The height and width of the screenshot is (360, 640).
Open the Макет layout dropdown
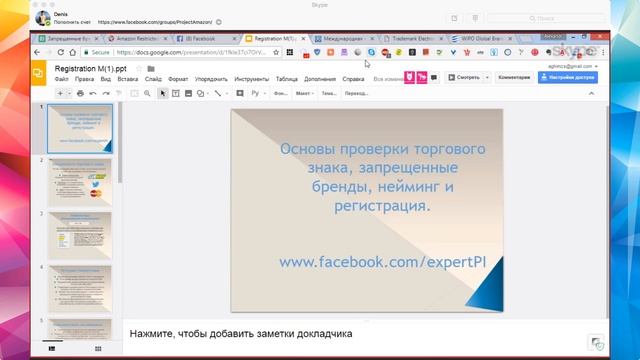tap(304, 93)
